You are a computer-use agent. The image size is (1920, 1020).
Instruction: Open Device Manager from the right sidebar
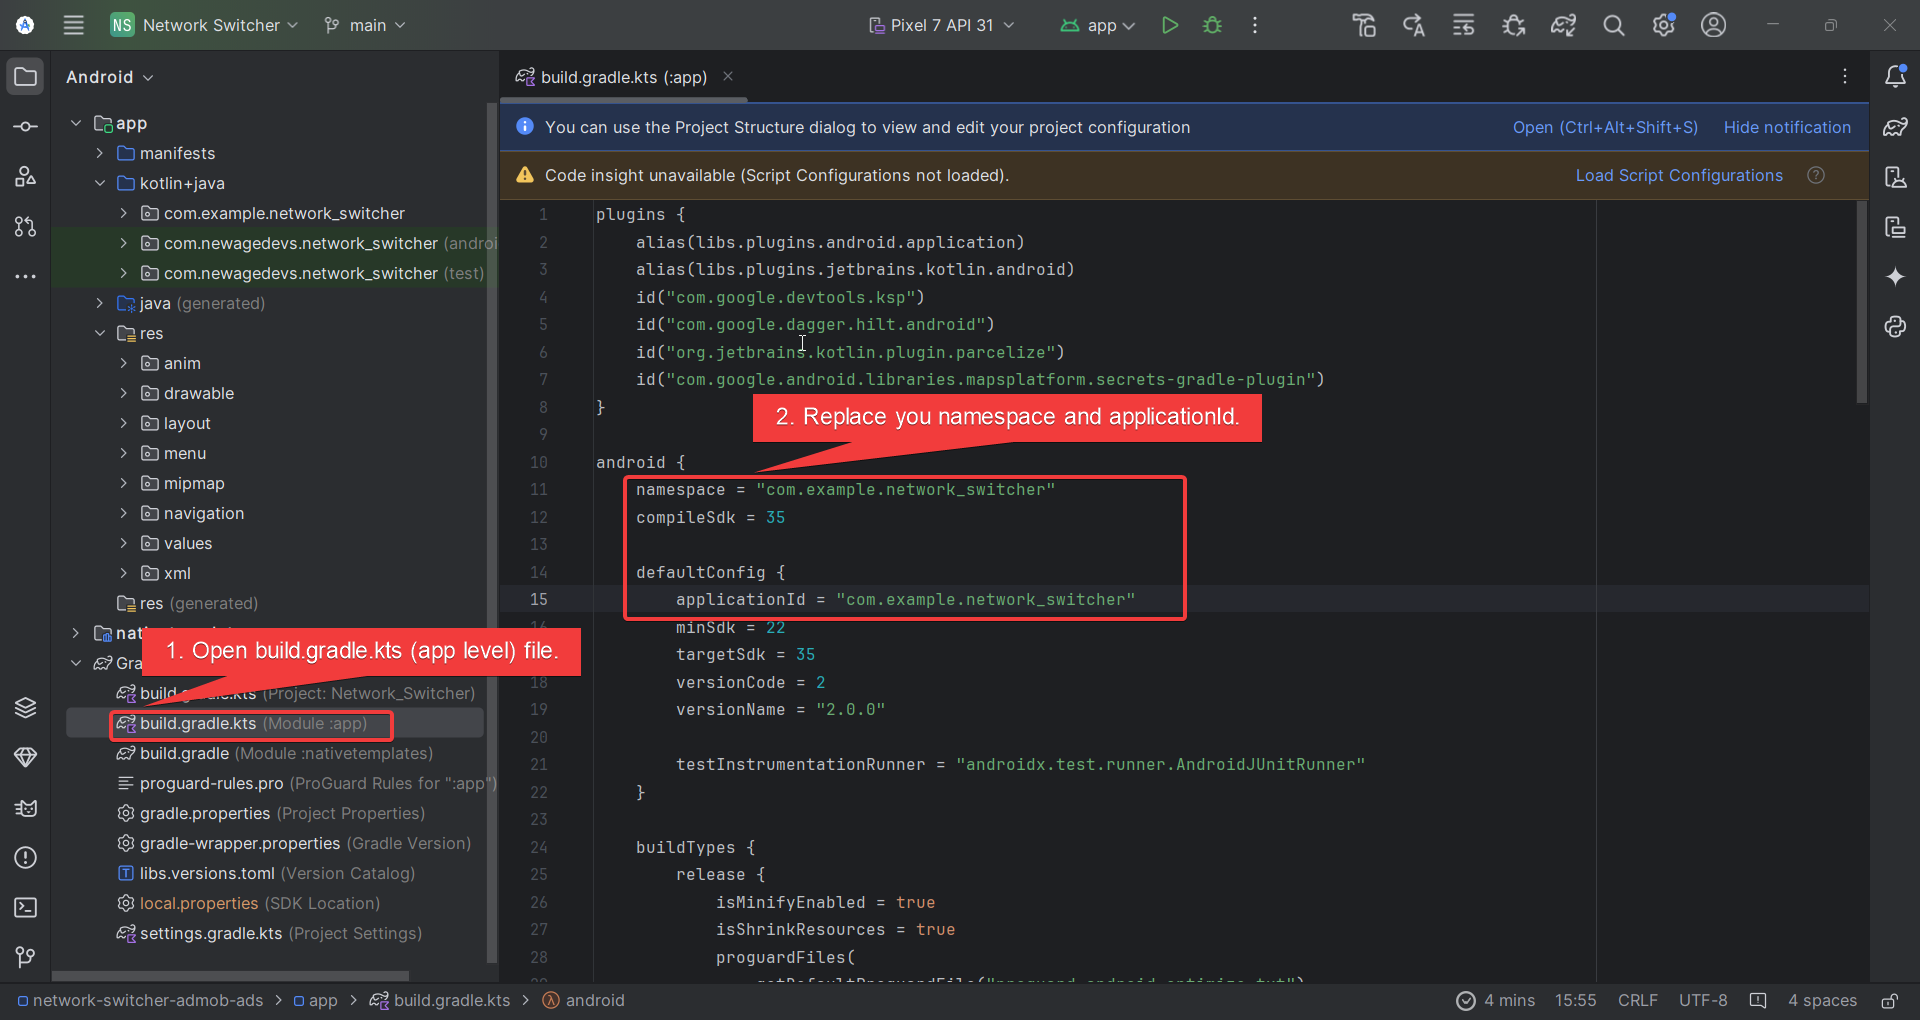coord(1897,177)
